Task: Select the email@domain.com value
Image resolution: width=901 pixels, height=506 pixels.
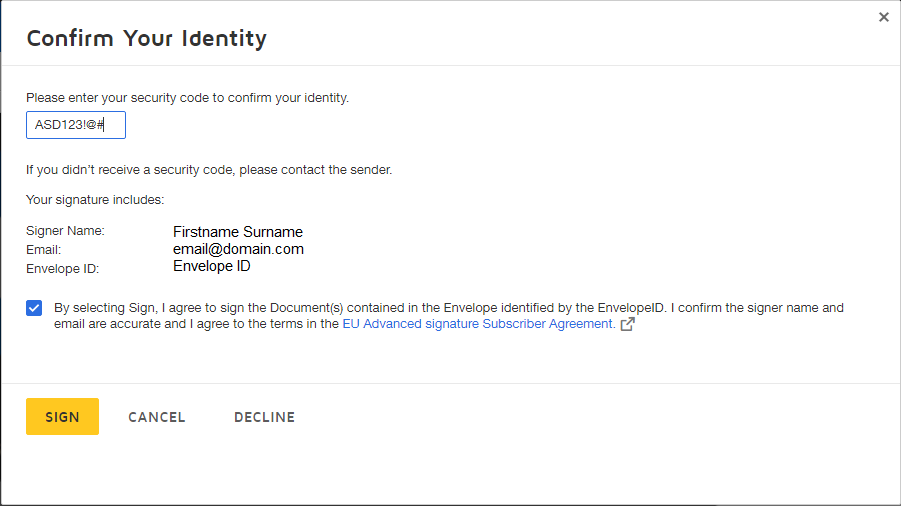Action: click(238, 249)
